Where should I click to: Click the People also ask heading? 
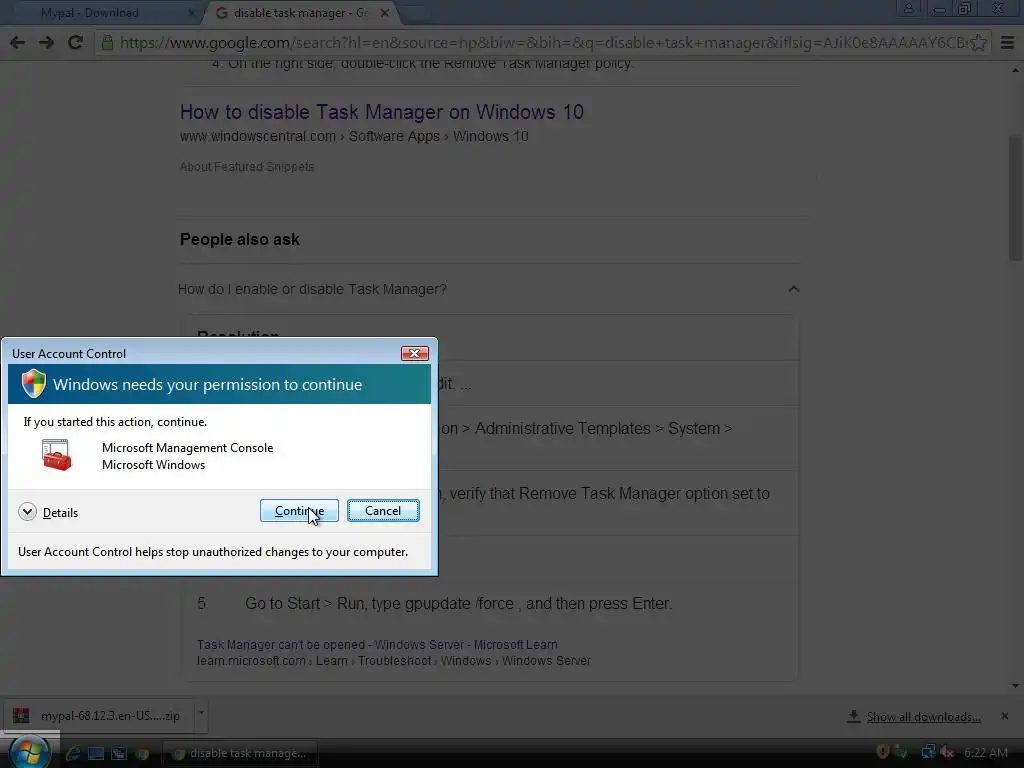[x=240, y=239]
